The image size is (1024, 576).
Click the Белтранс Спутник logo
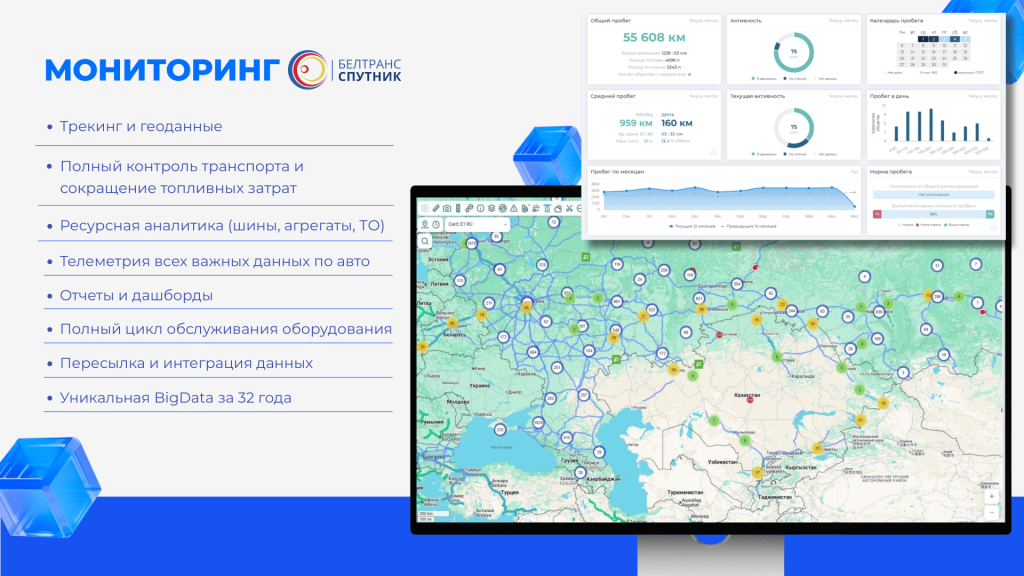(345, 70)
